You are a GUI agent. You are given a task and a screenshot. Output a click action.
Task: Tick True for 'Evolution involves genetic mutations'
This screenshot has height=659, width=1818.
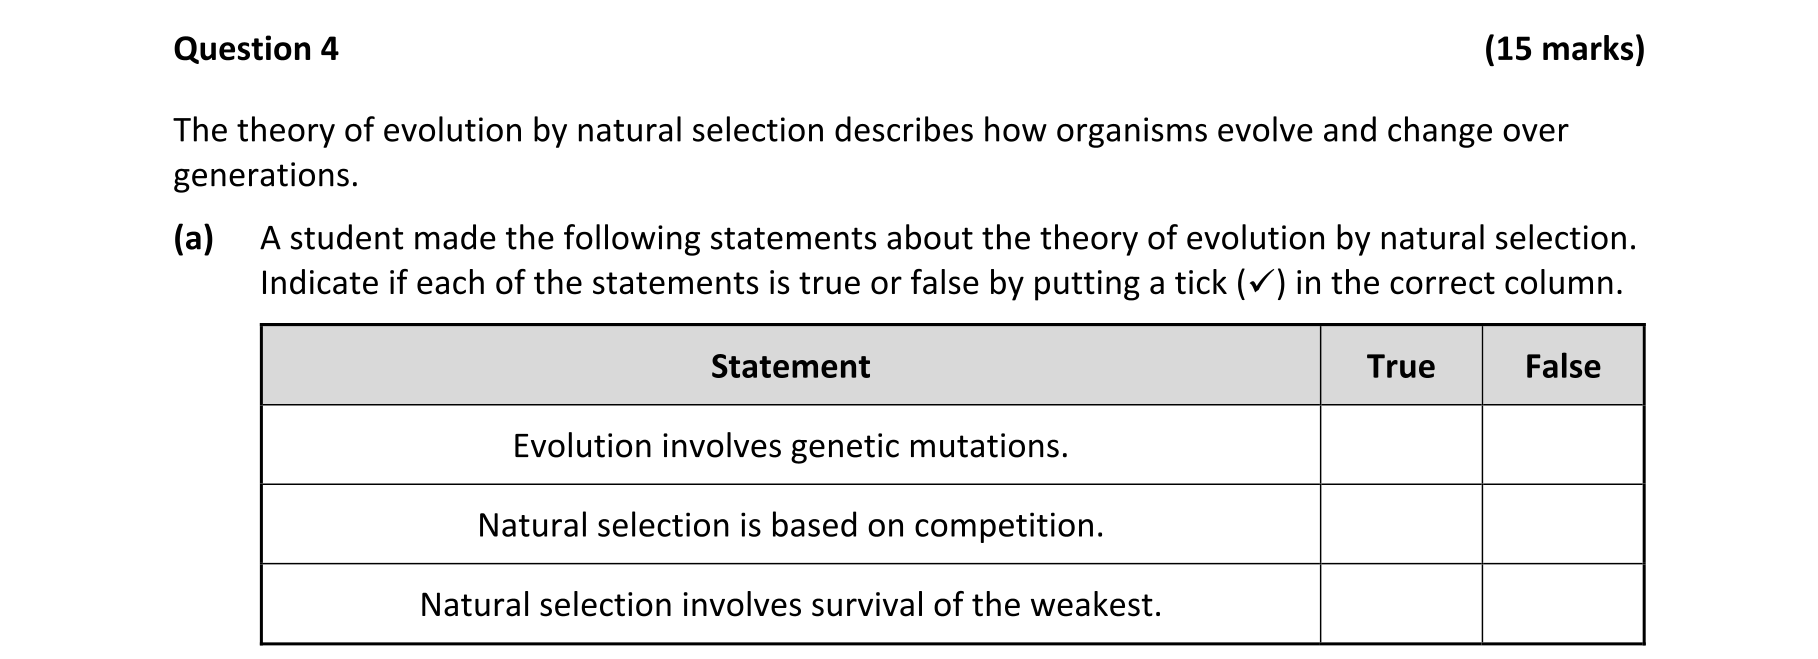click(x=1400, y=445)
